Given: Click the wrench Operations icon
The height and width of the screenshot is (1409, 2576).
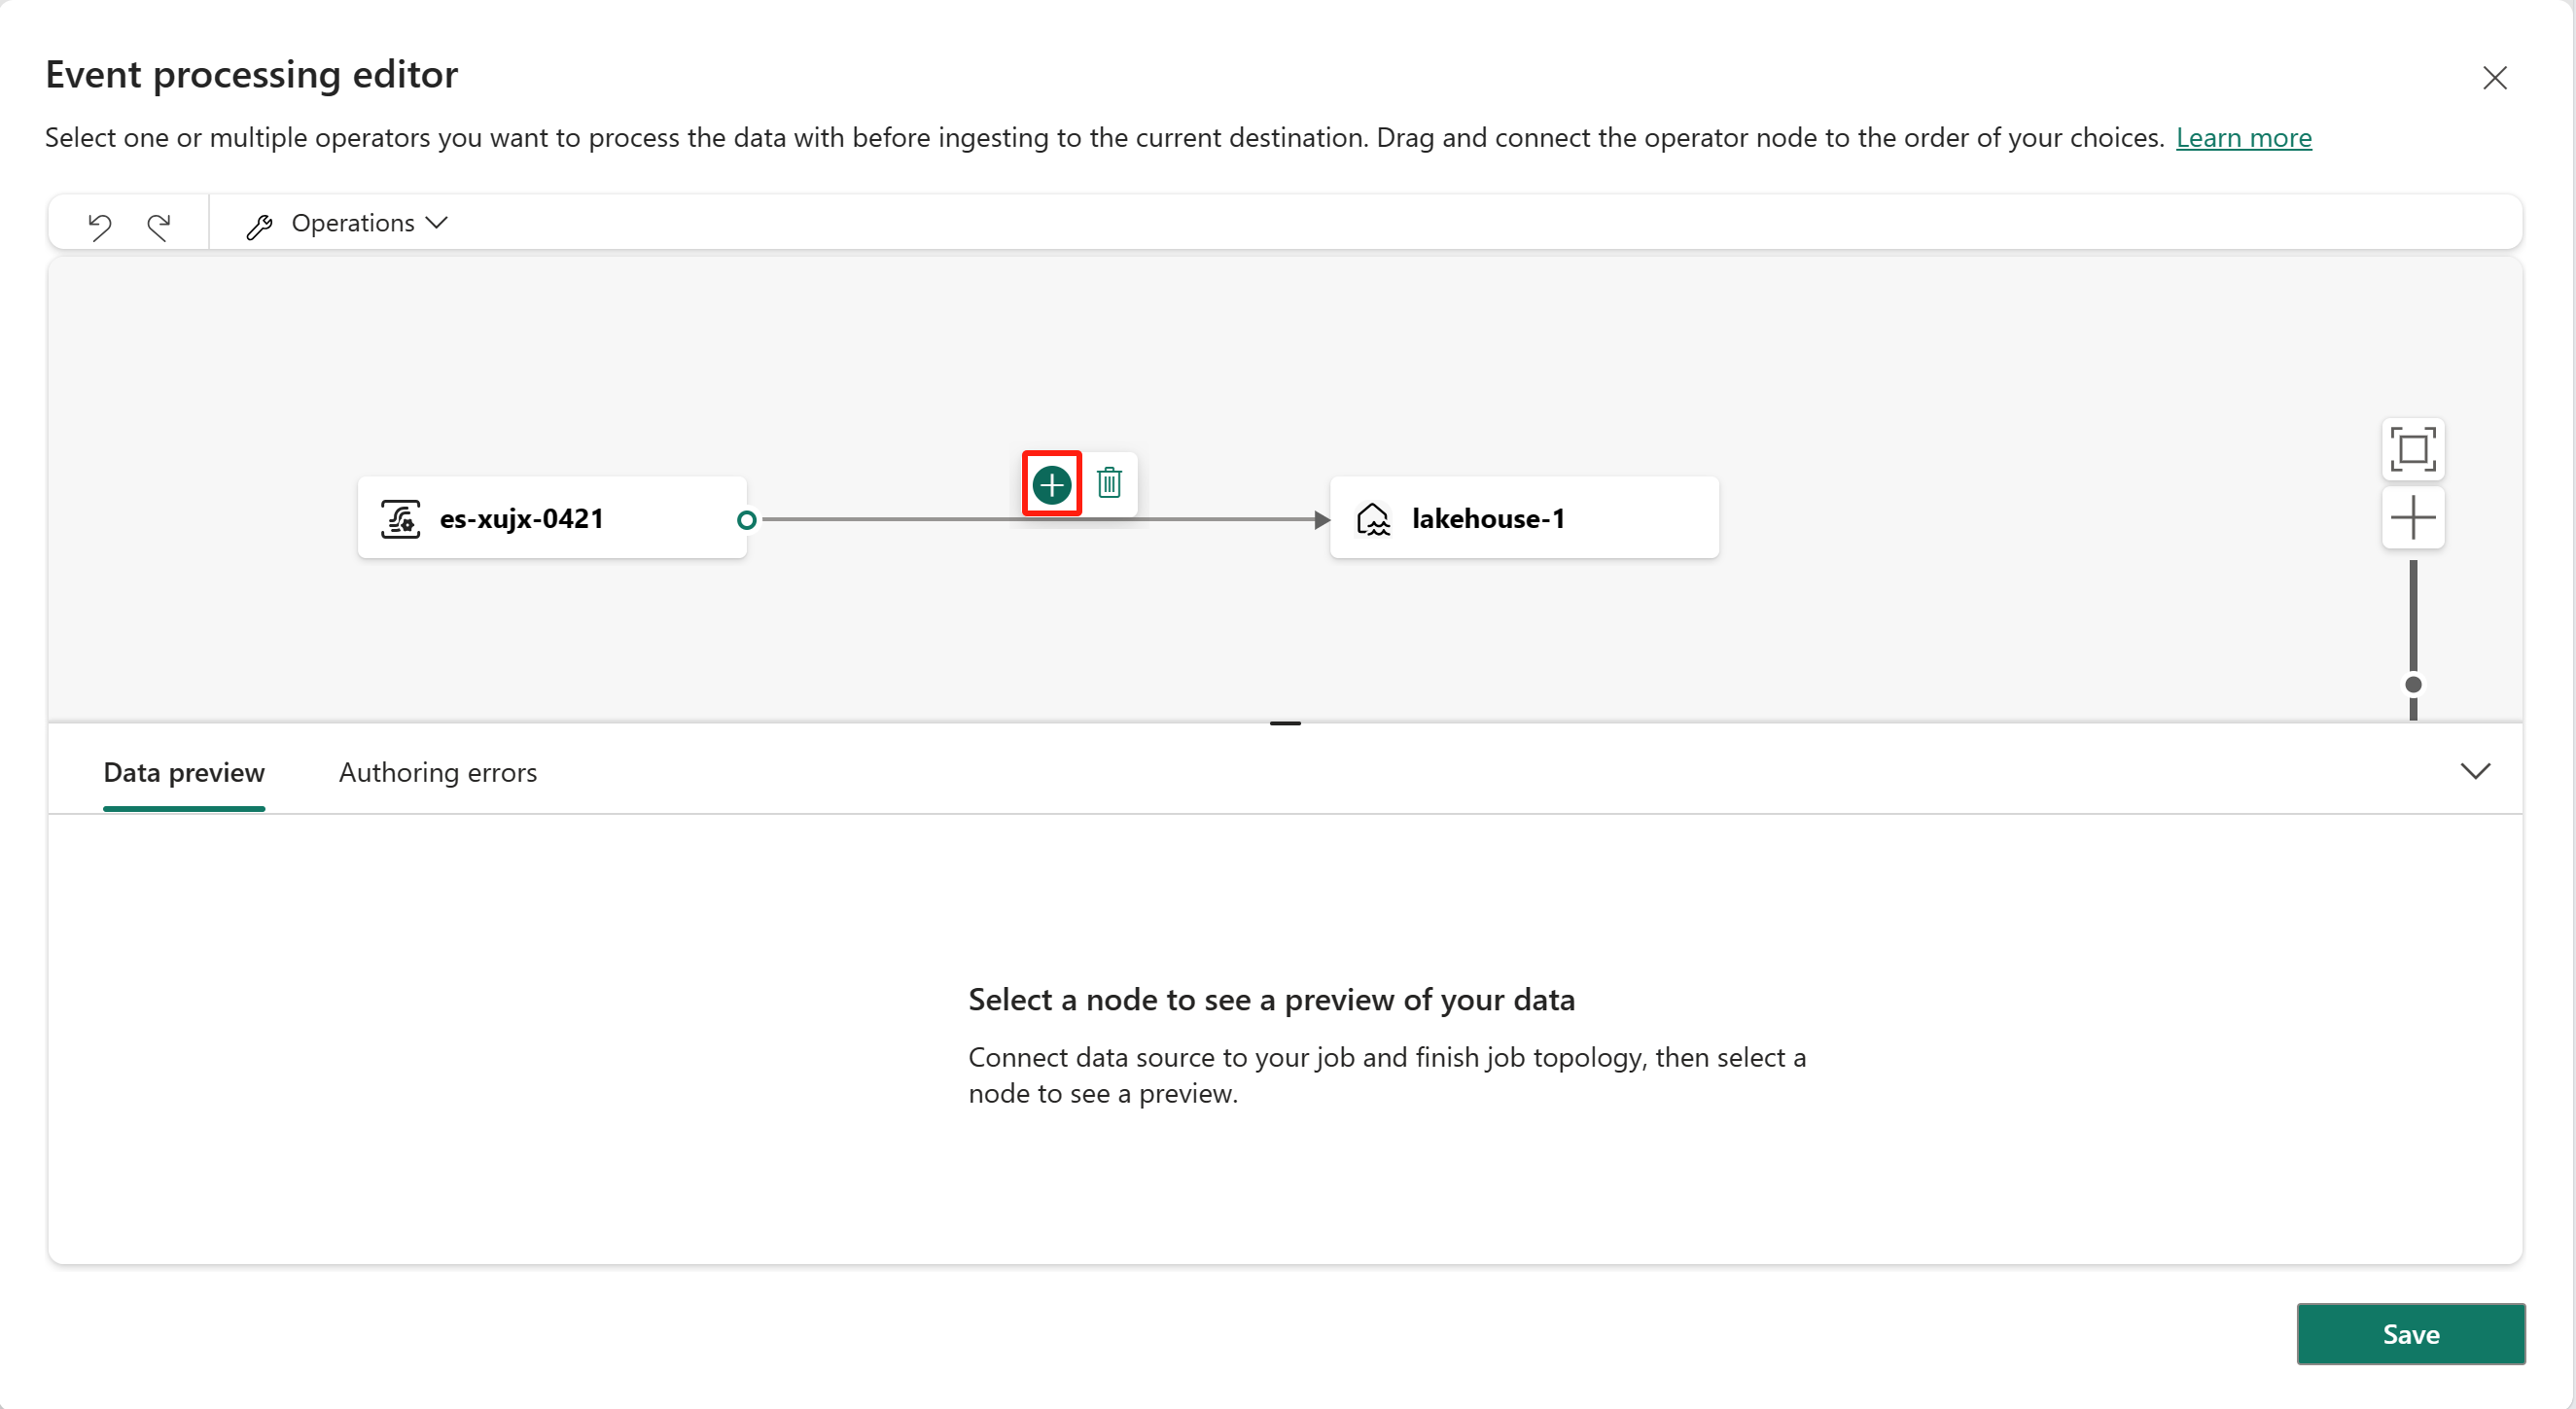Looking at the screenshot, I should coord(257,222).
